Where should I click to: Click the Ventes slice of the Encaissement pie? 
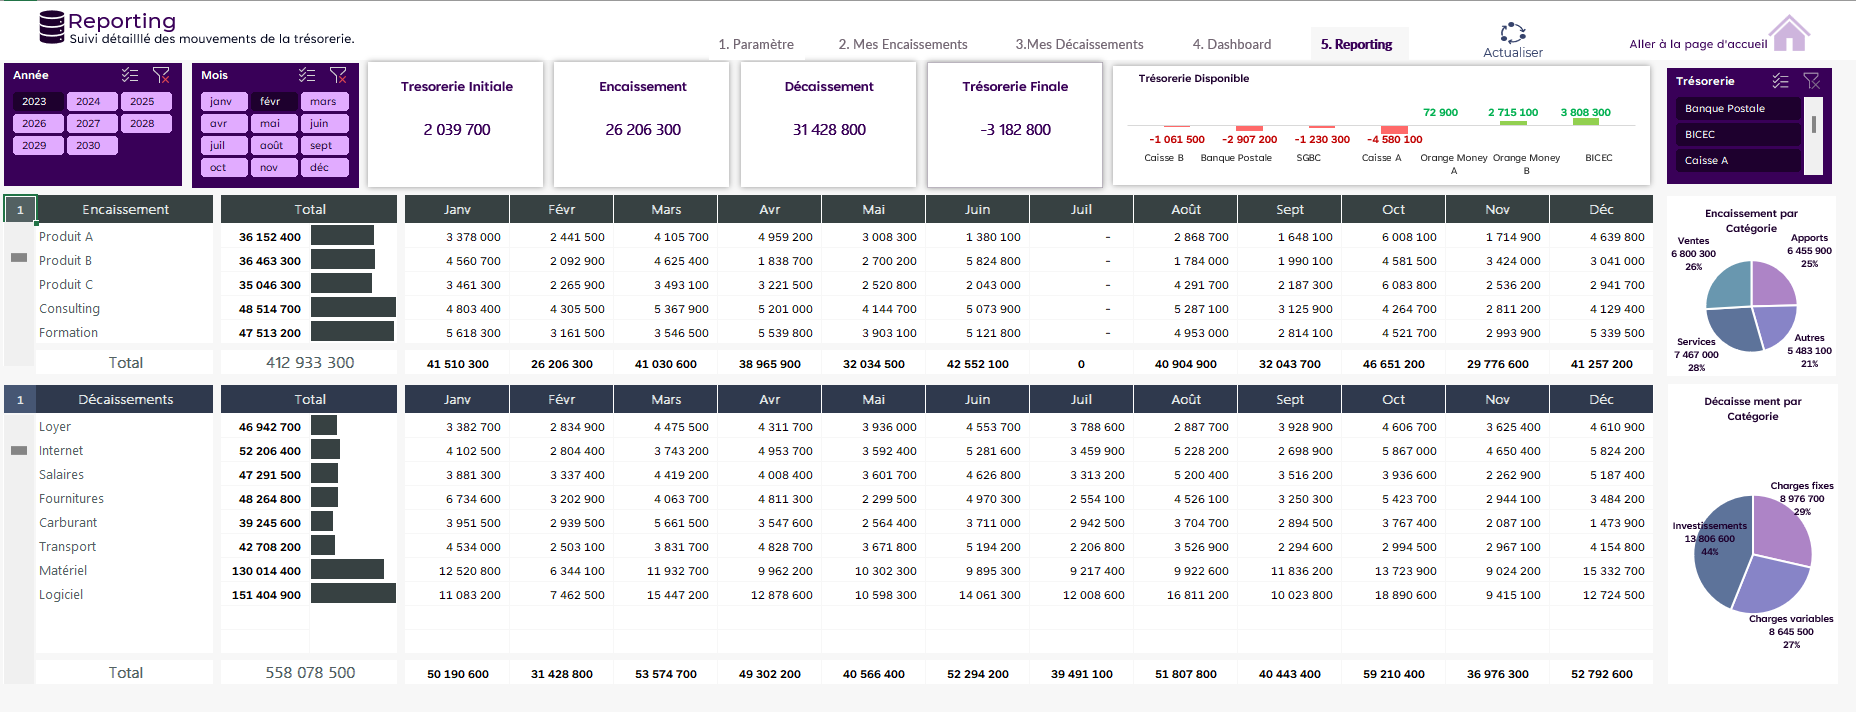point(1730,284)
